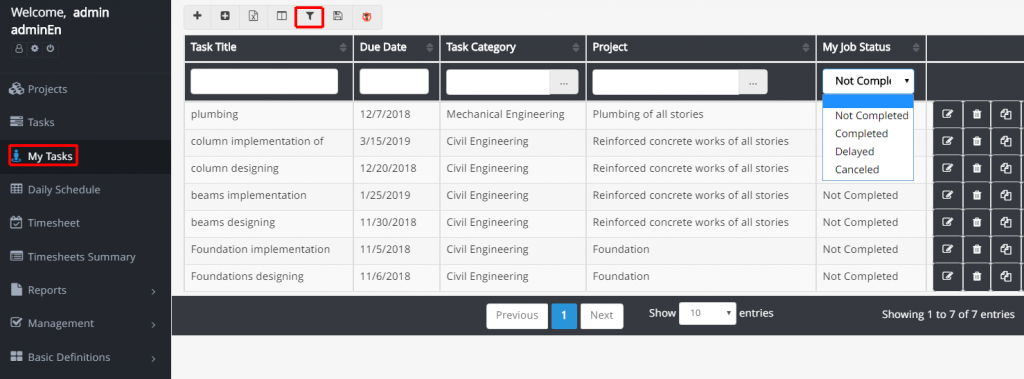Image resolution: width=1024 pixels, height=379 pixels.
Task: Delete the beams implementation task
Action: point(976,195)
